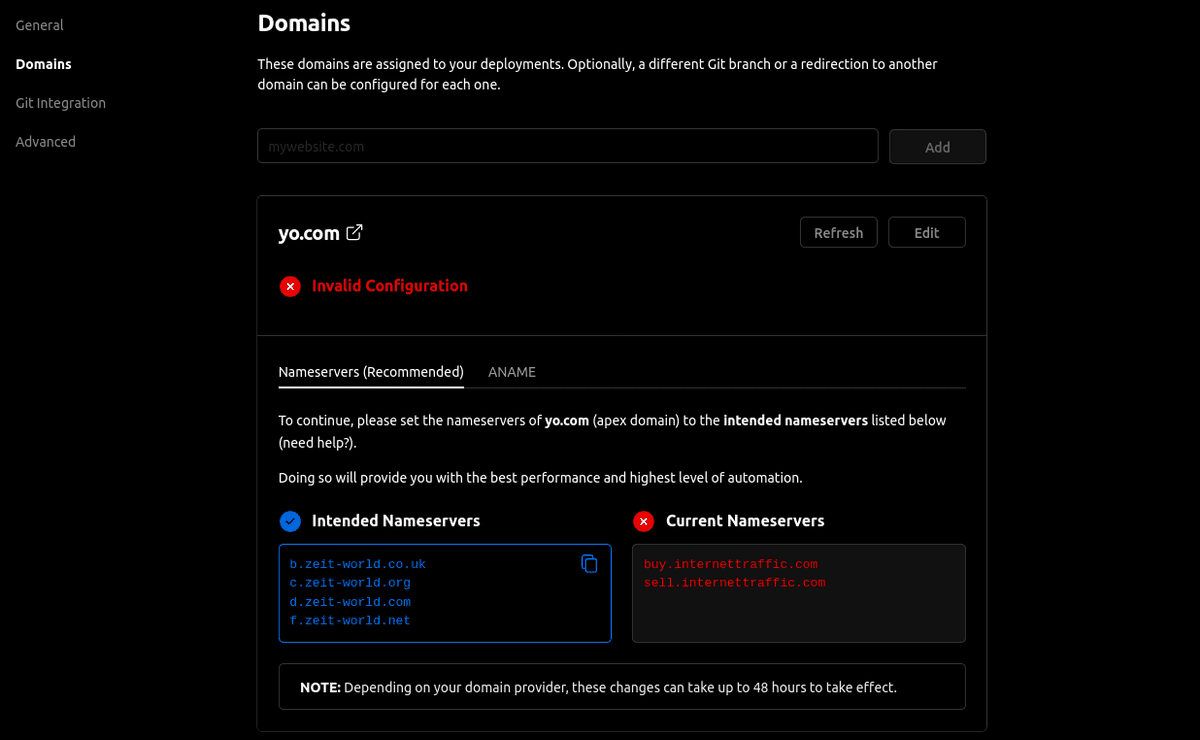Select the Nameservers (Recommended) tab
This screenshot has height=740, width=1200.
371,371
